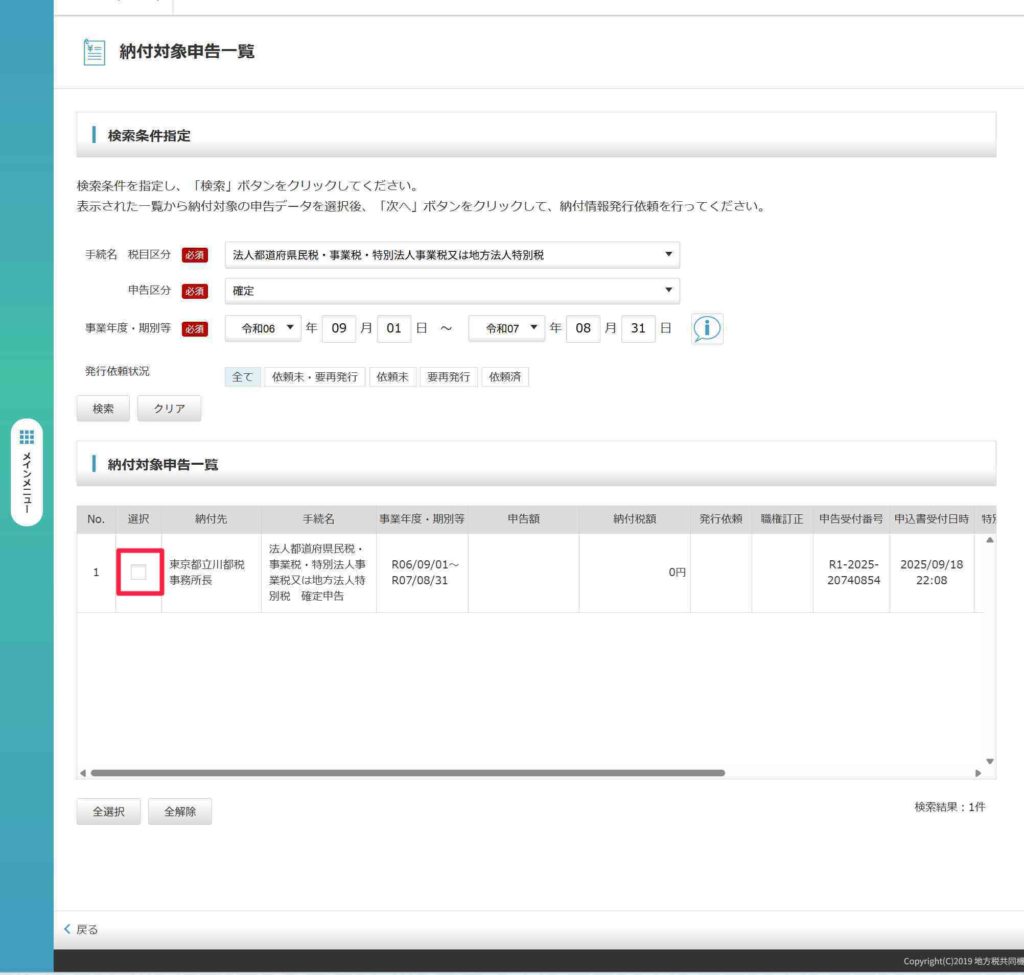Click horizontal scrollbar right arrow
The image size is (1024, 975).
978,773
